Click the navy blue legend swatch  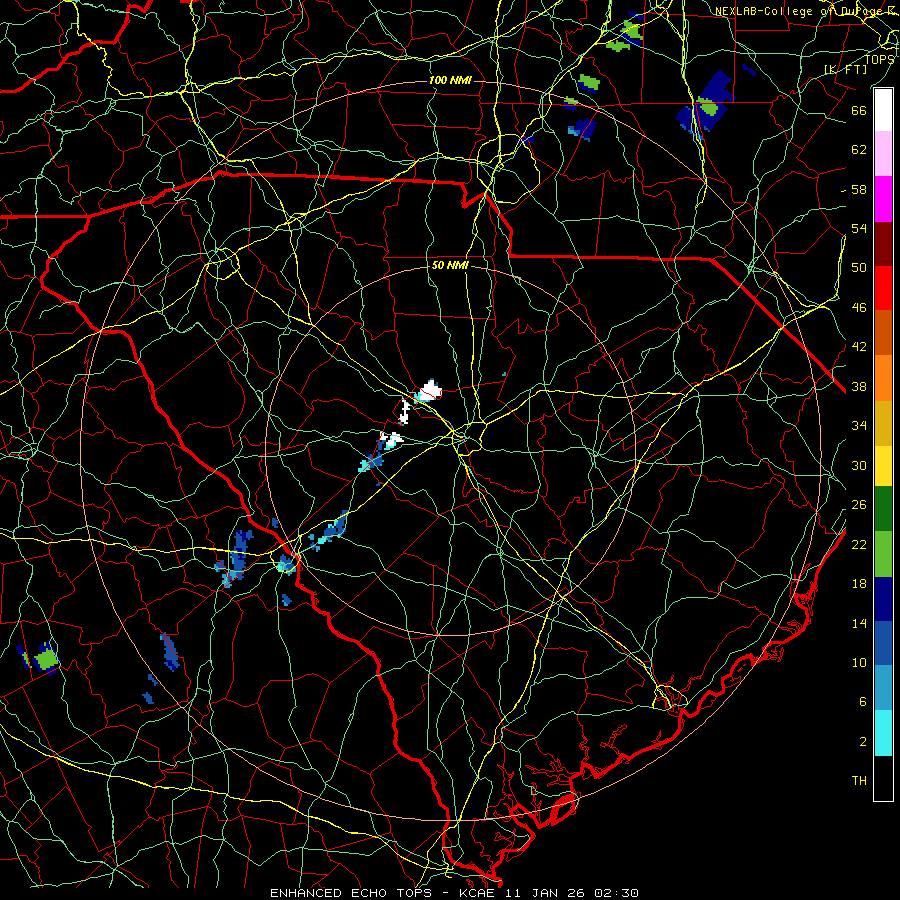(x=883, y=599)
